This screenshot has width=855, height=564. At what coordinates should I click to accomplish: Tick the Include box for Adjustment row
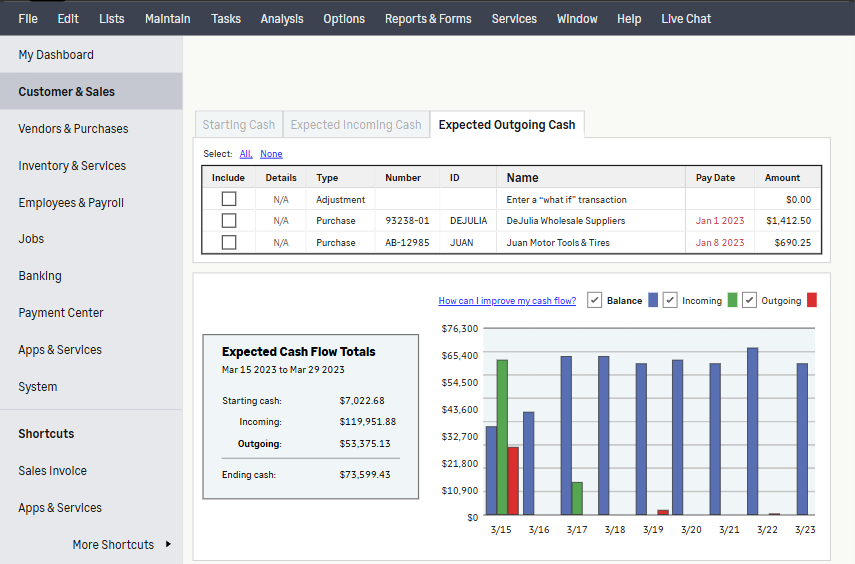229,200
